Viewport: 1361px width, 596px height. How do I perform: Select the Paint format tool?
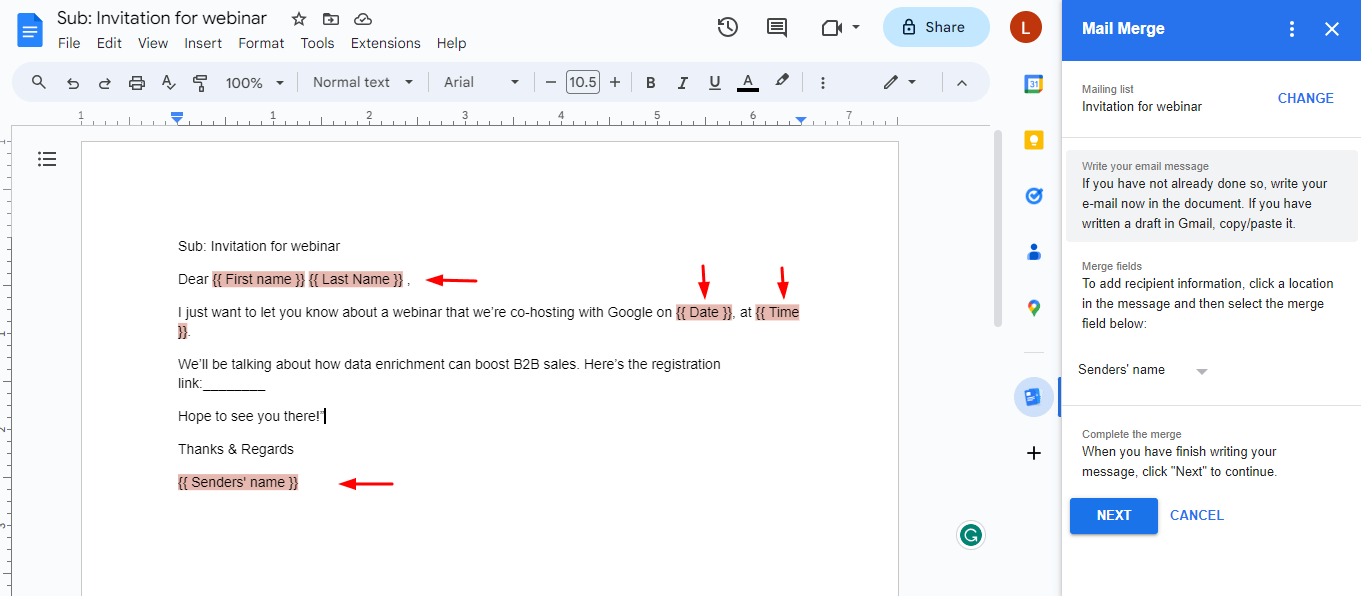pyautogui.click(x=200, y=82)
